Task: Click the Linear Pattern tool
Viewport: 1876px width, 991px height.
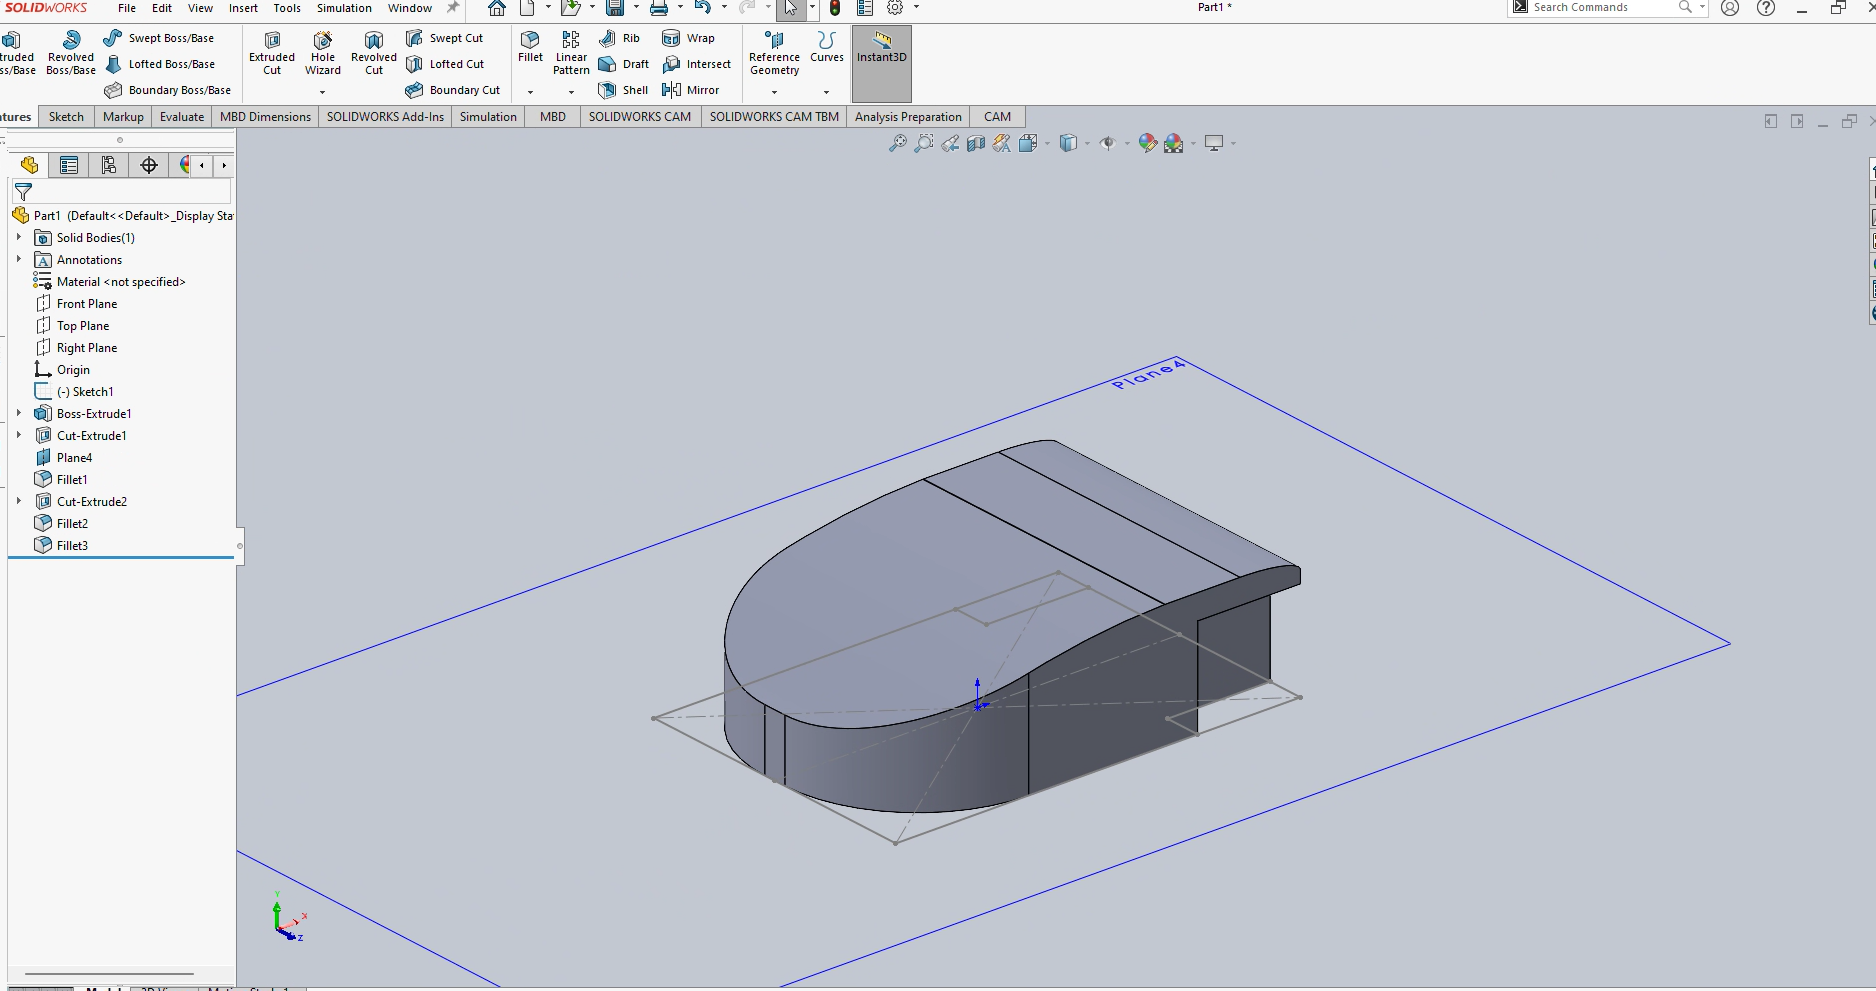Action: pyautogui.click(x=571, y=52)
